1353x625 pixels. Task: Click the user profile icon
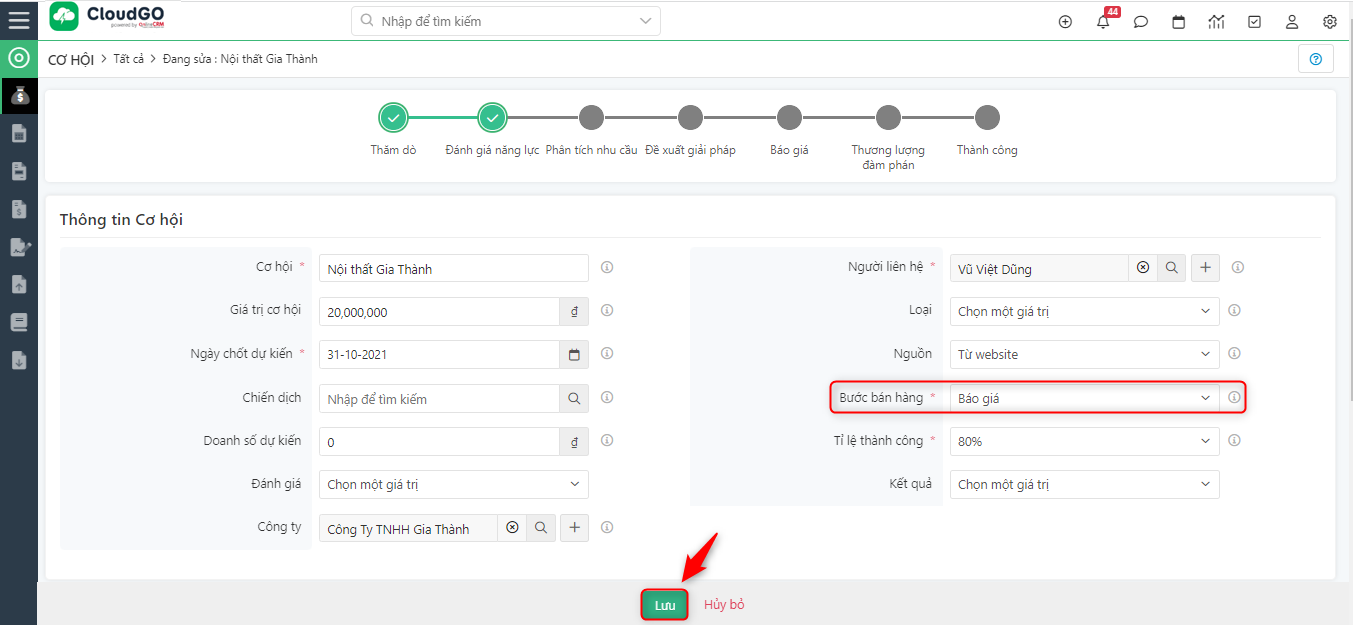tap(1292, 22)
